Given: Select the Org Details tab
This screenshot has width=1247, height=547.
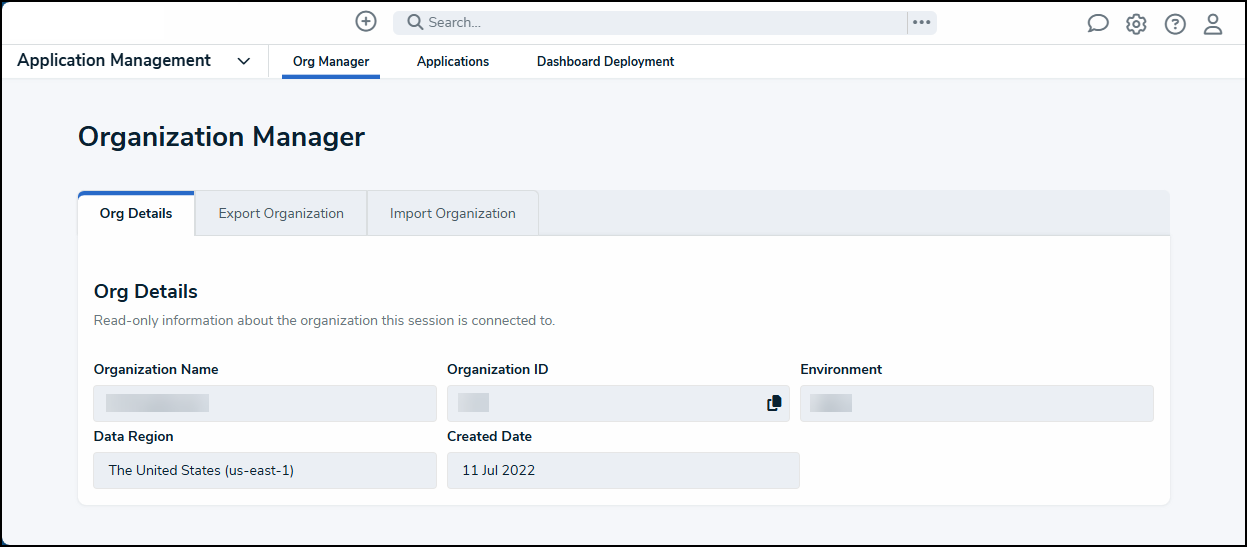Looking at the screenshot, I should click(136, 213).
